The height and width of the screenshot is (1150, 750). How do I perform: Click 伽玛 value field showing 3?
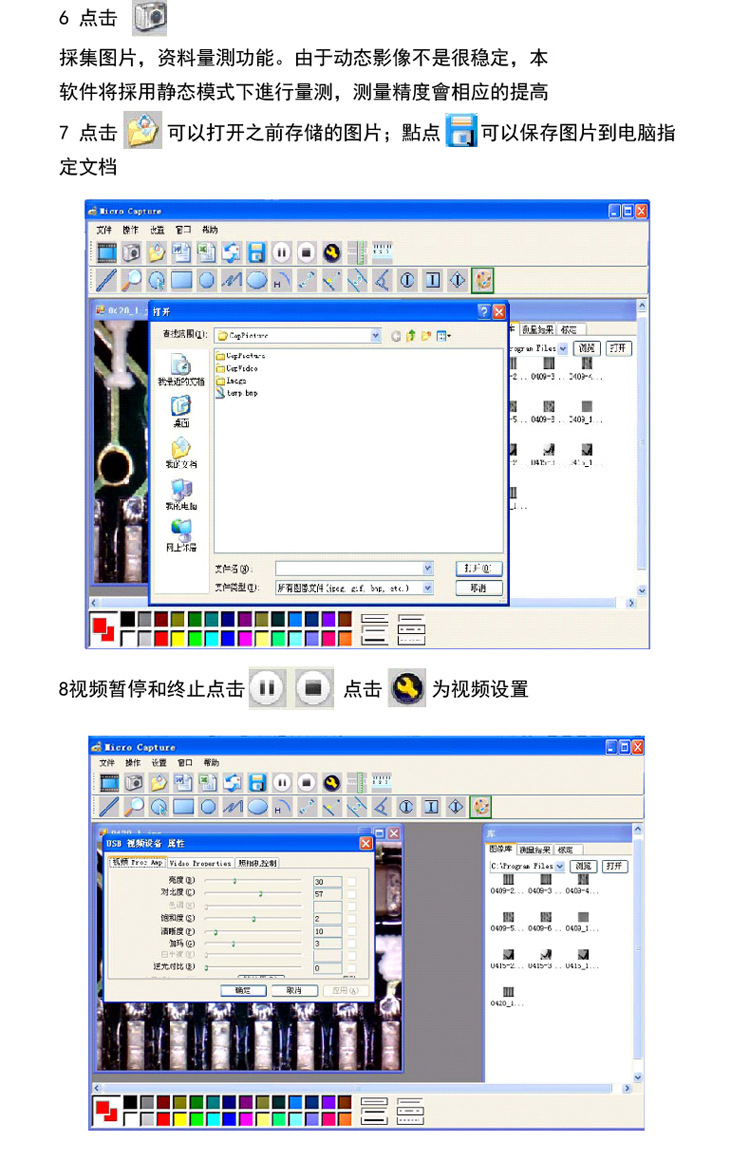click(328, 944)
